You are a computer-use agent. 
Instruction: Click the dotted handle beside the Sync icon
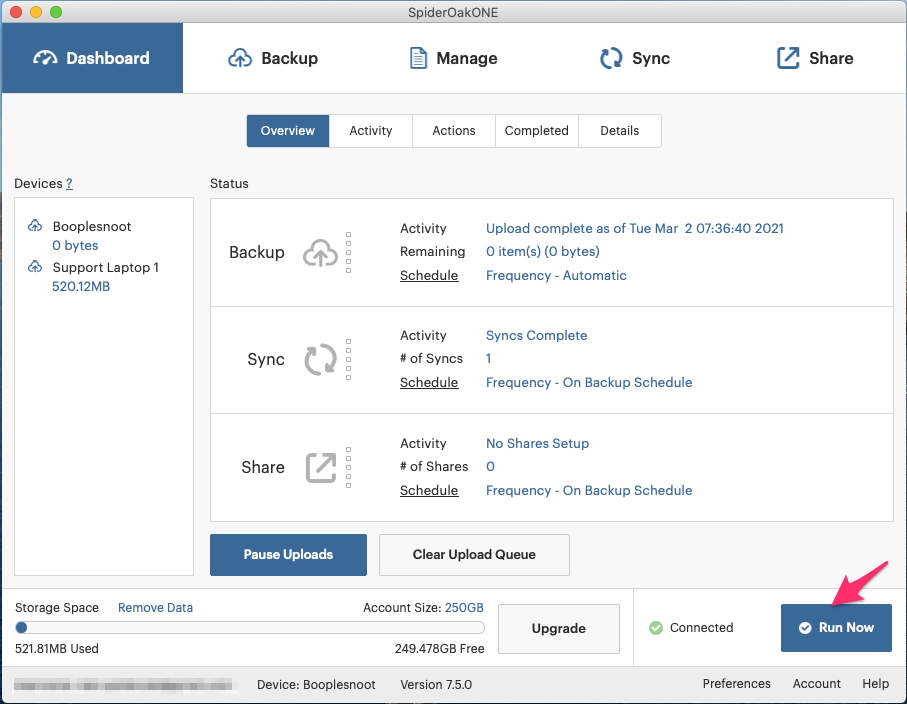tap(348, 360)
